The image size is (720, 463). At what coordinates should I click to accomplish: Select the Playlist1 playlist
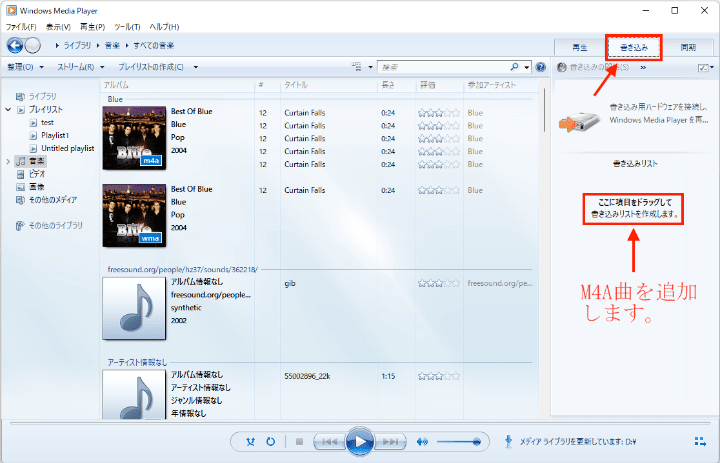(x=55, y=136)
